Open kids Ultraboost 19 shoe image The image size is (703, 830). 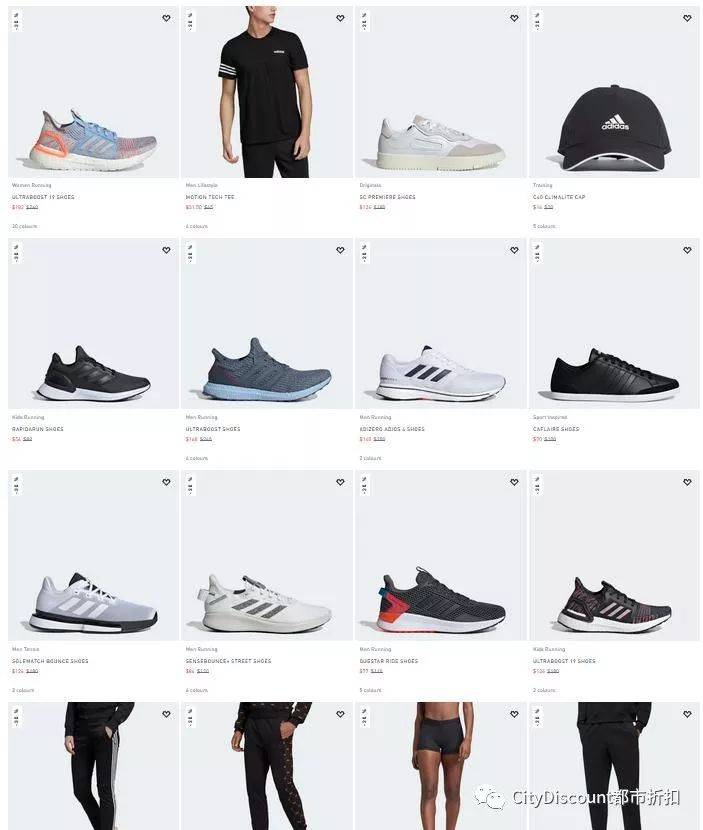(615, 555)
